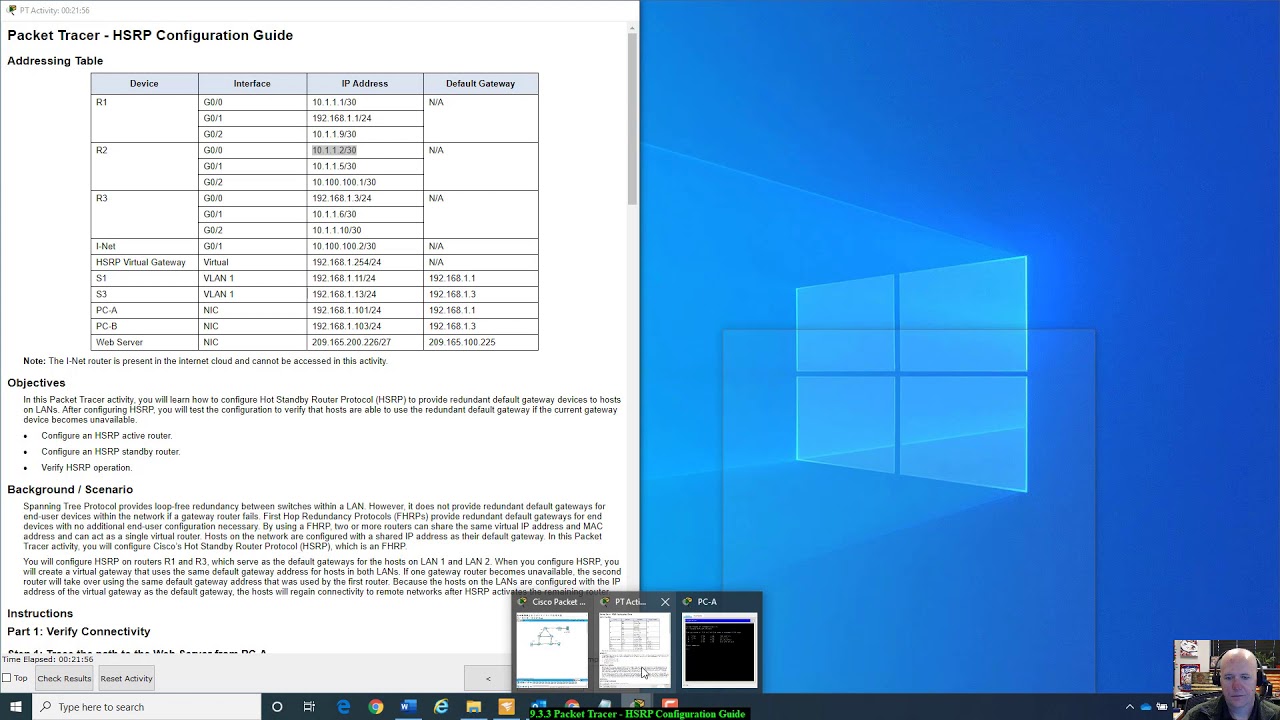Screen dimensions: 1280x720
Task: Show hidden system tray icons
Action: (1130, 707)
